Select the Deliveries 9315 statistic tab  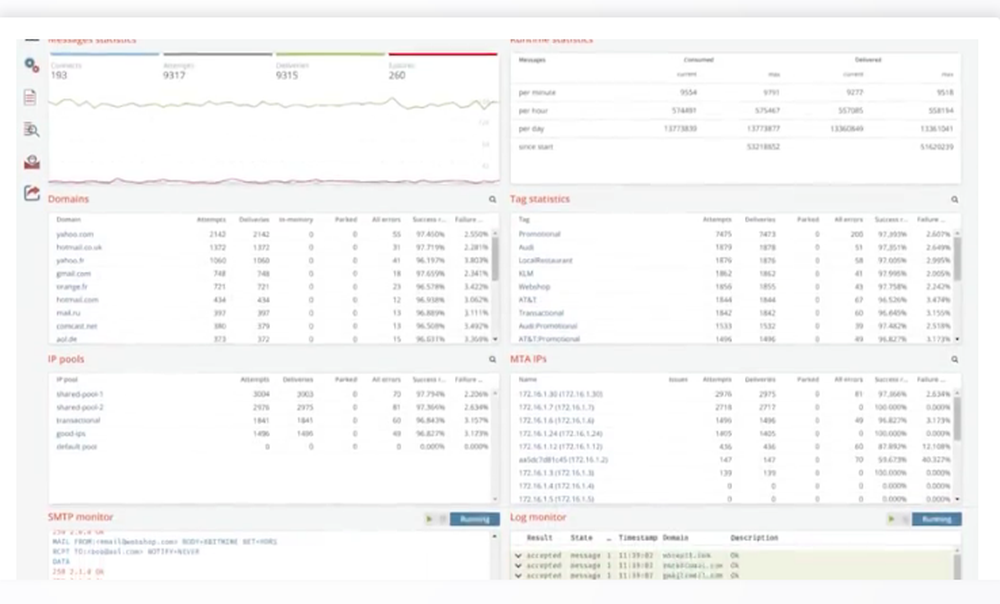(x=330, y=68)
